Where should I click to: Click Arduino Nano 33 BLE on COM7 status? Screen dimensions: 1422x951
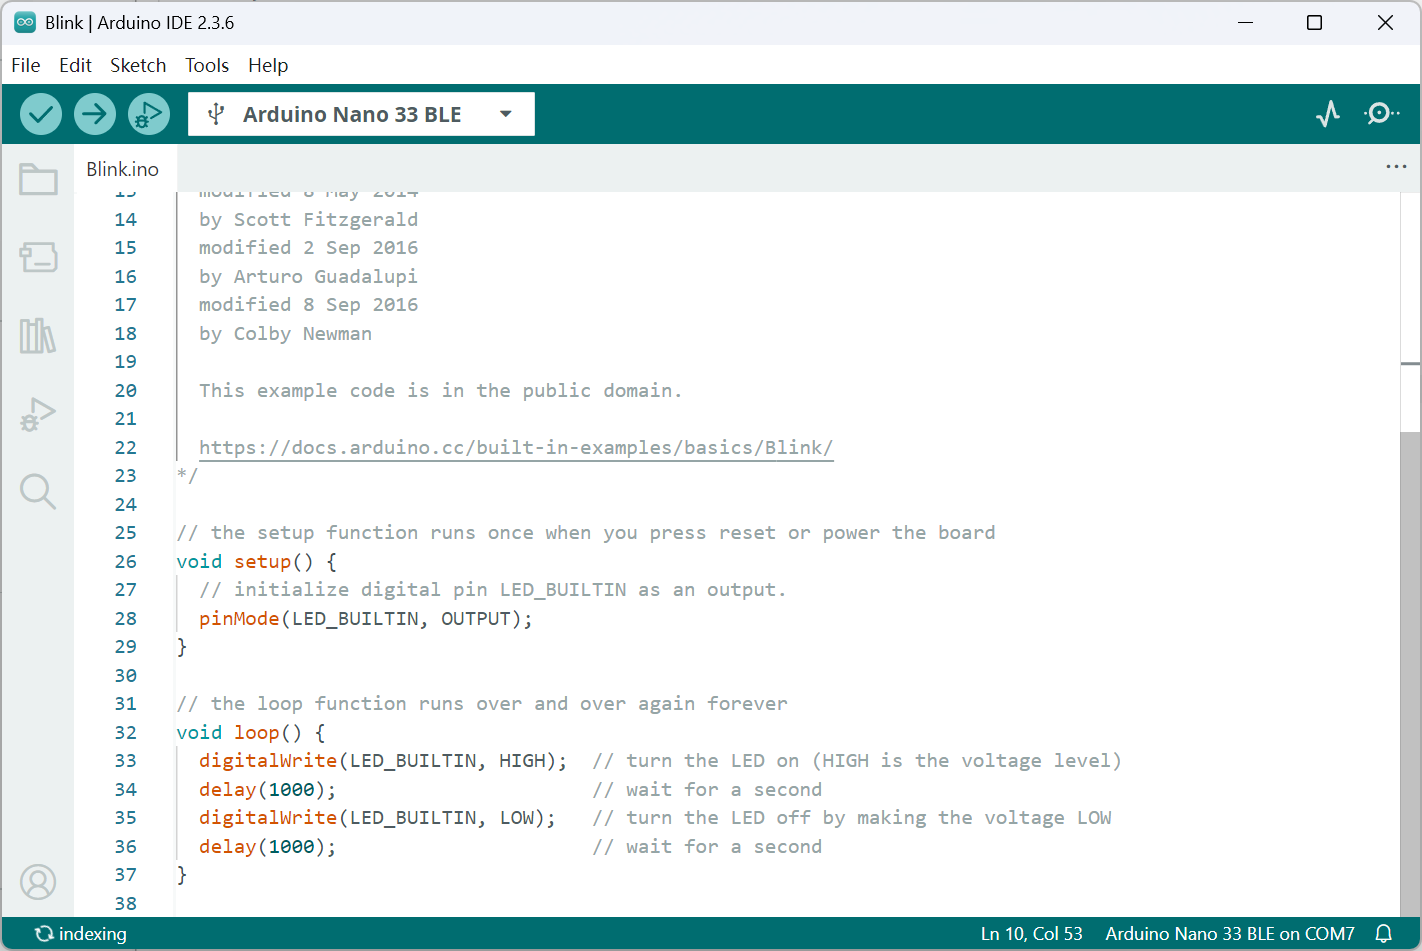point(1229,934)
